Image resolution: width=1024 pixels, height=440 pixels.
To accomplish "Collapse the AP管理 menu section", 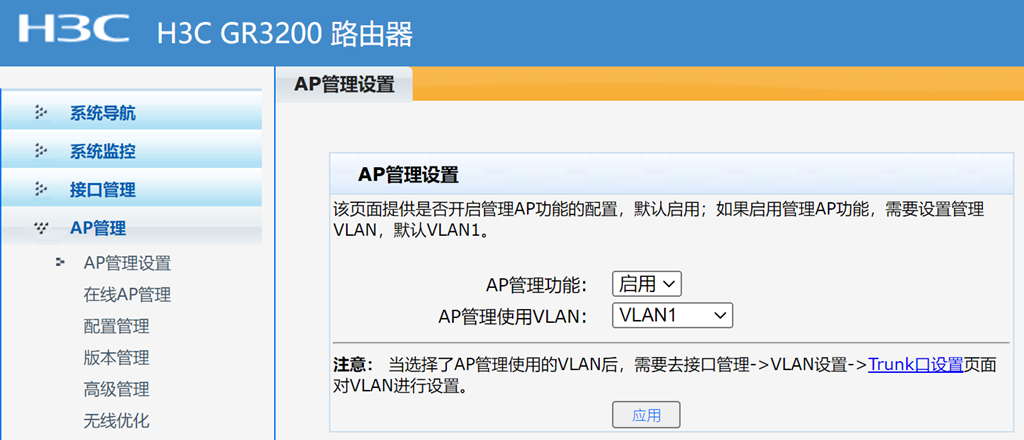I will pos(131,228).
